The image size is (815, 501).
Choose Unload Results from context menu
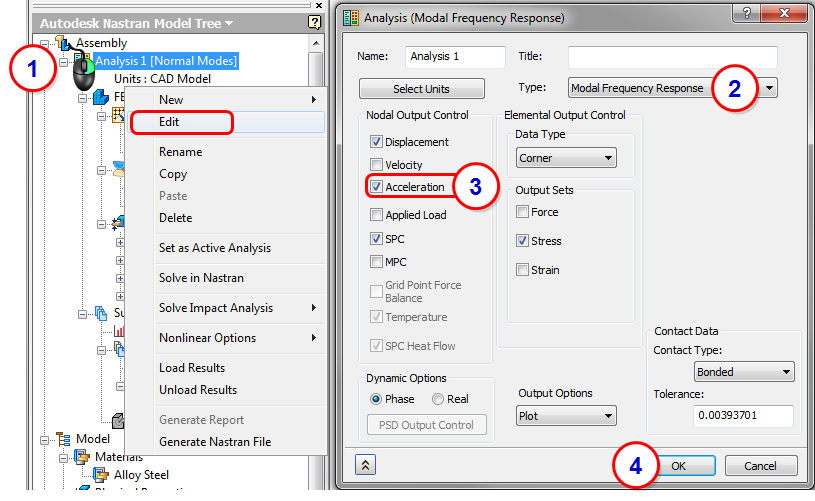click(226, 390)
